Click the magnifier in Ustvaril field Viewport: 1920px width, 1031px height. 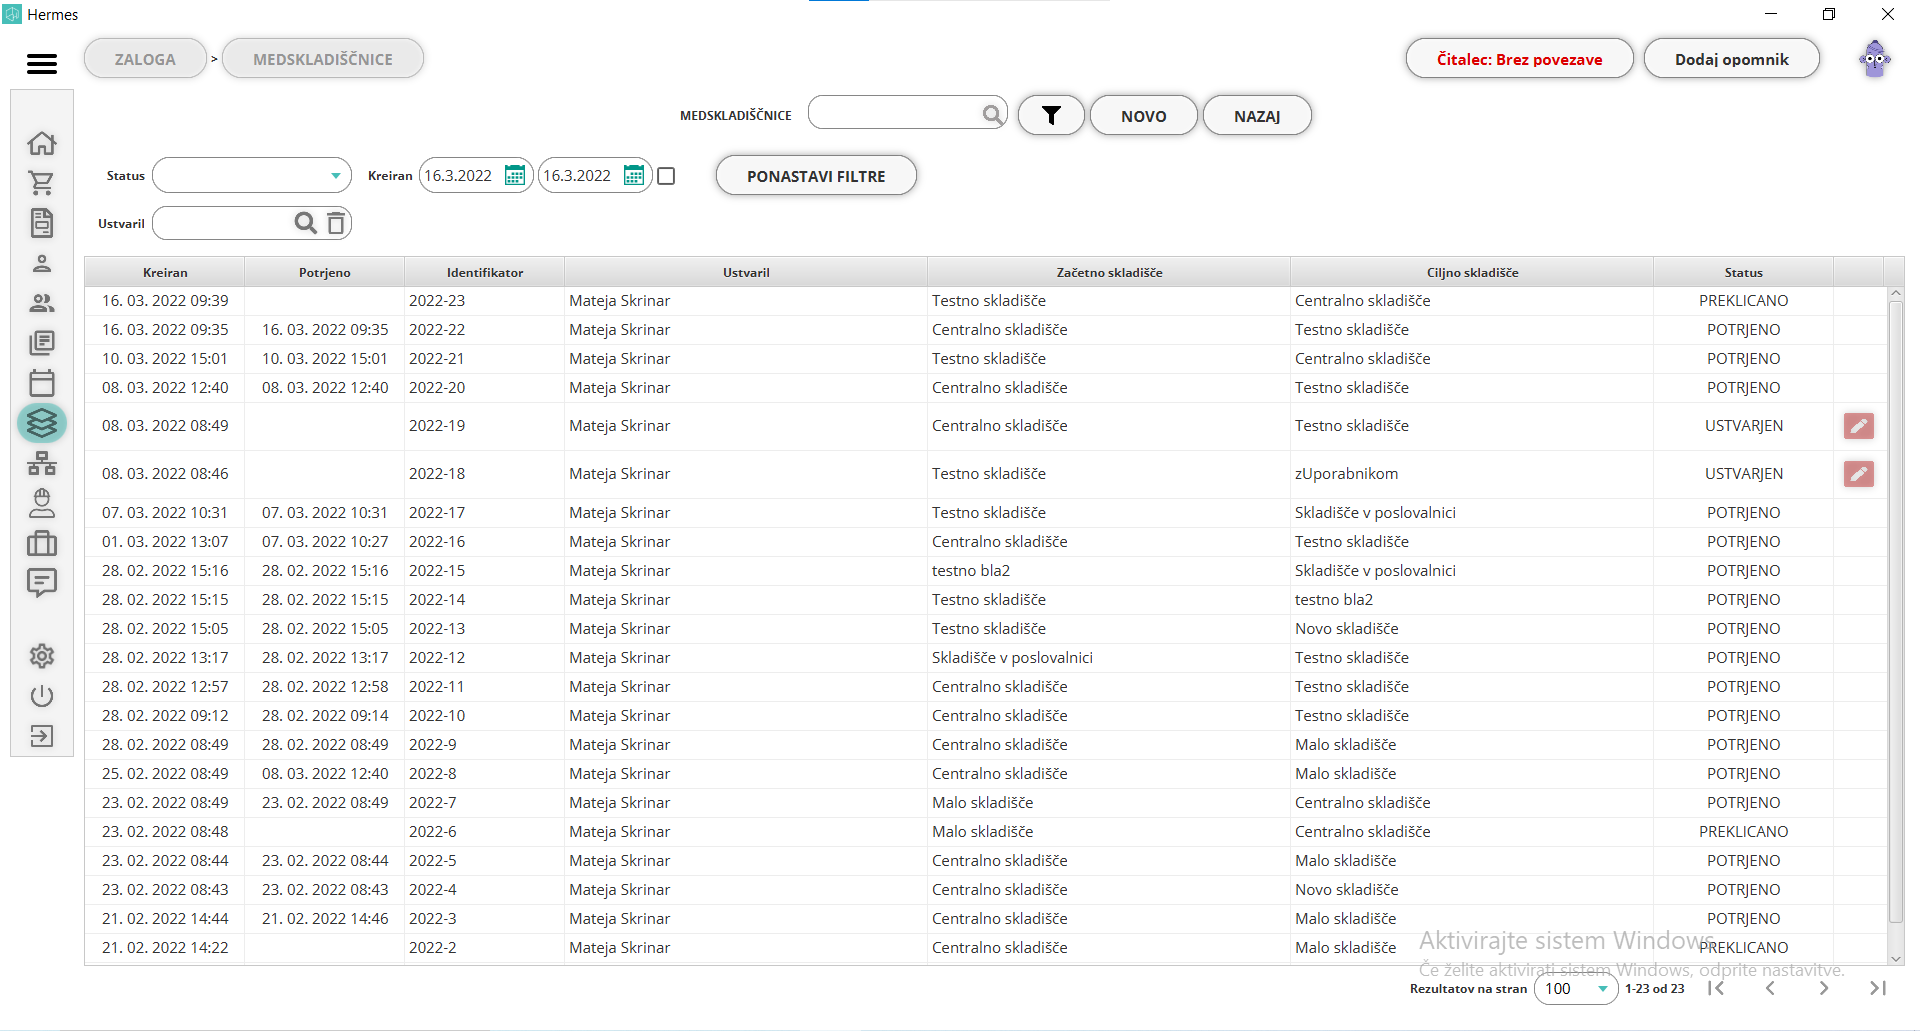click(x=306, y=223)
